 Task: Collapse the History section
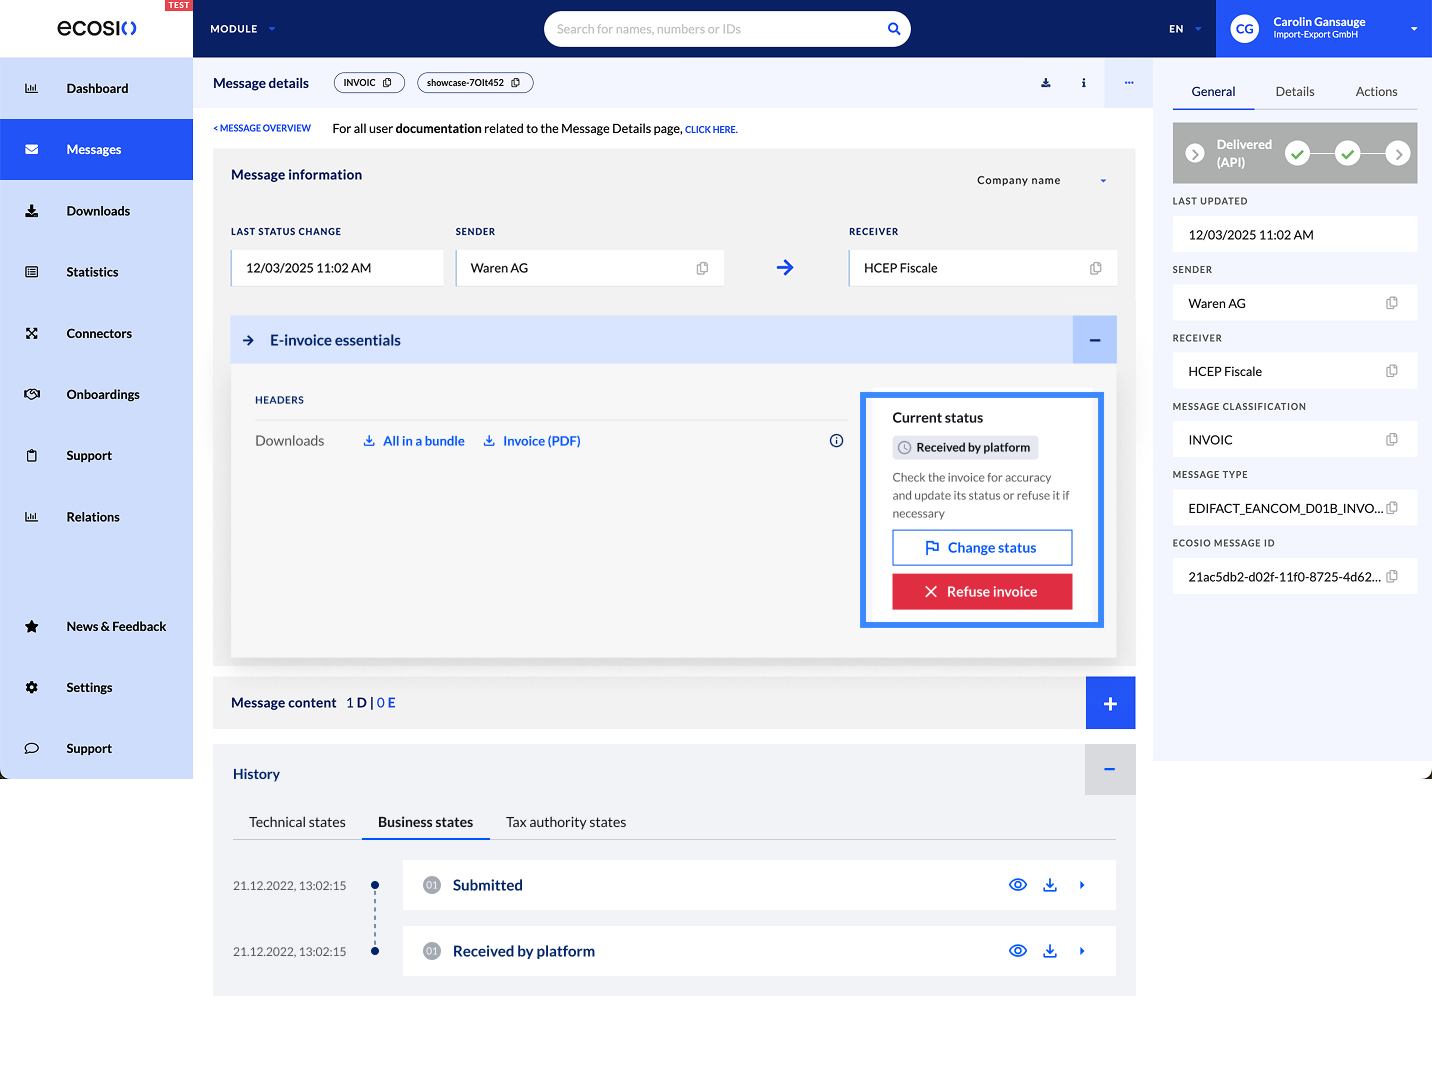(1110, 770)
